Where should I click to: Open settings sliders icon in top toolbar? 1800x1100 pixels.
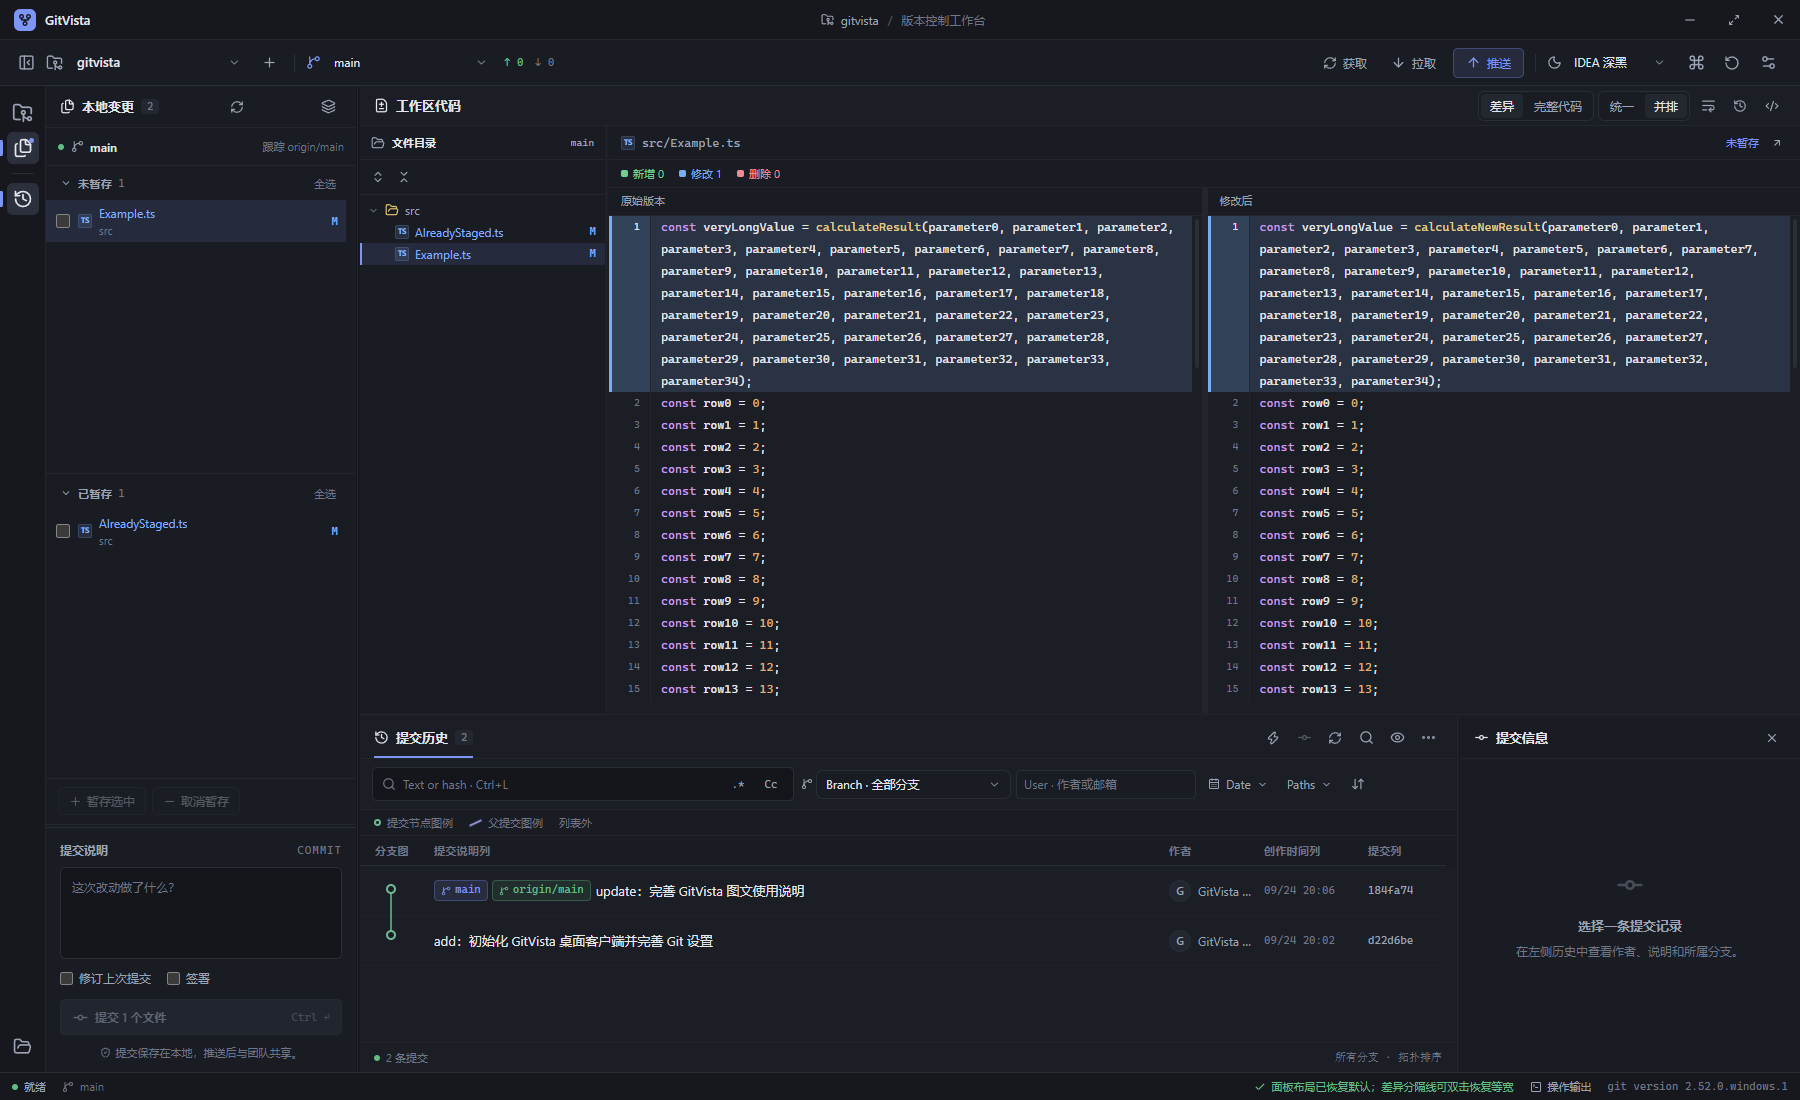coord(1768,62)
